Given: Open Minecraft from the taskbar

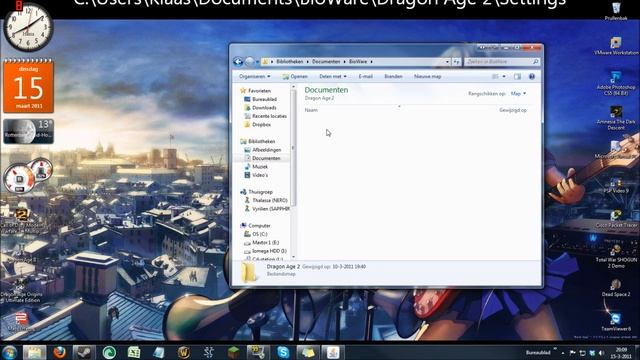Looking at the screenshot, I should coord(233,352).
